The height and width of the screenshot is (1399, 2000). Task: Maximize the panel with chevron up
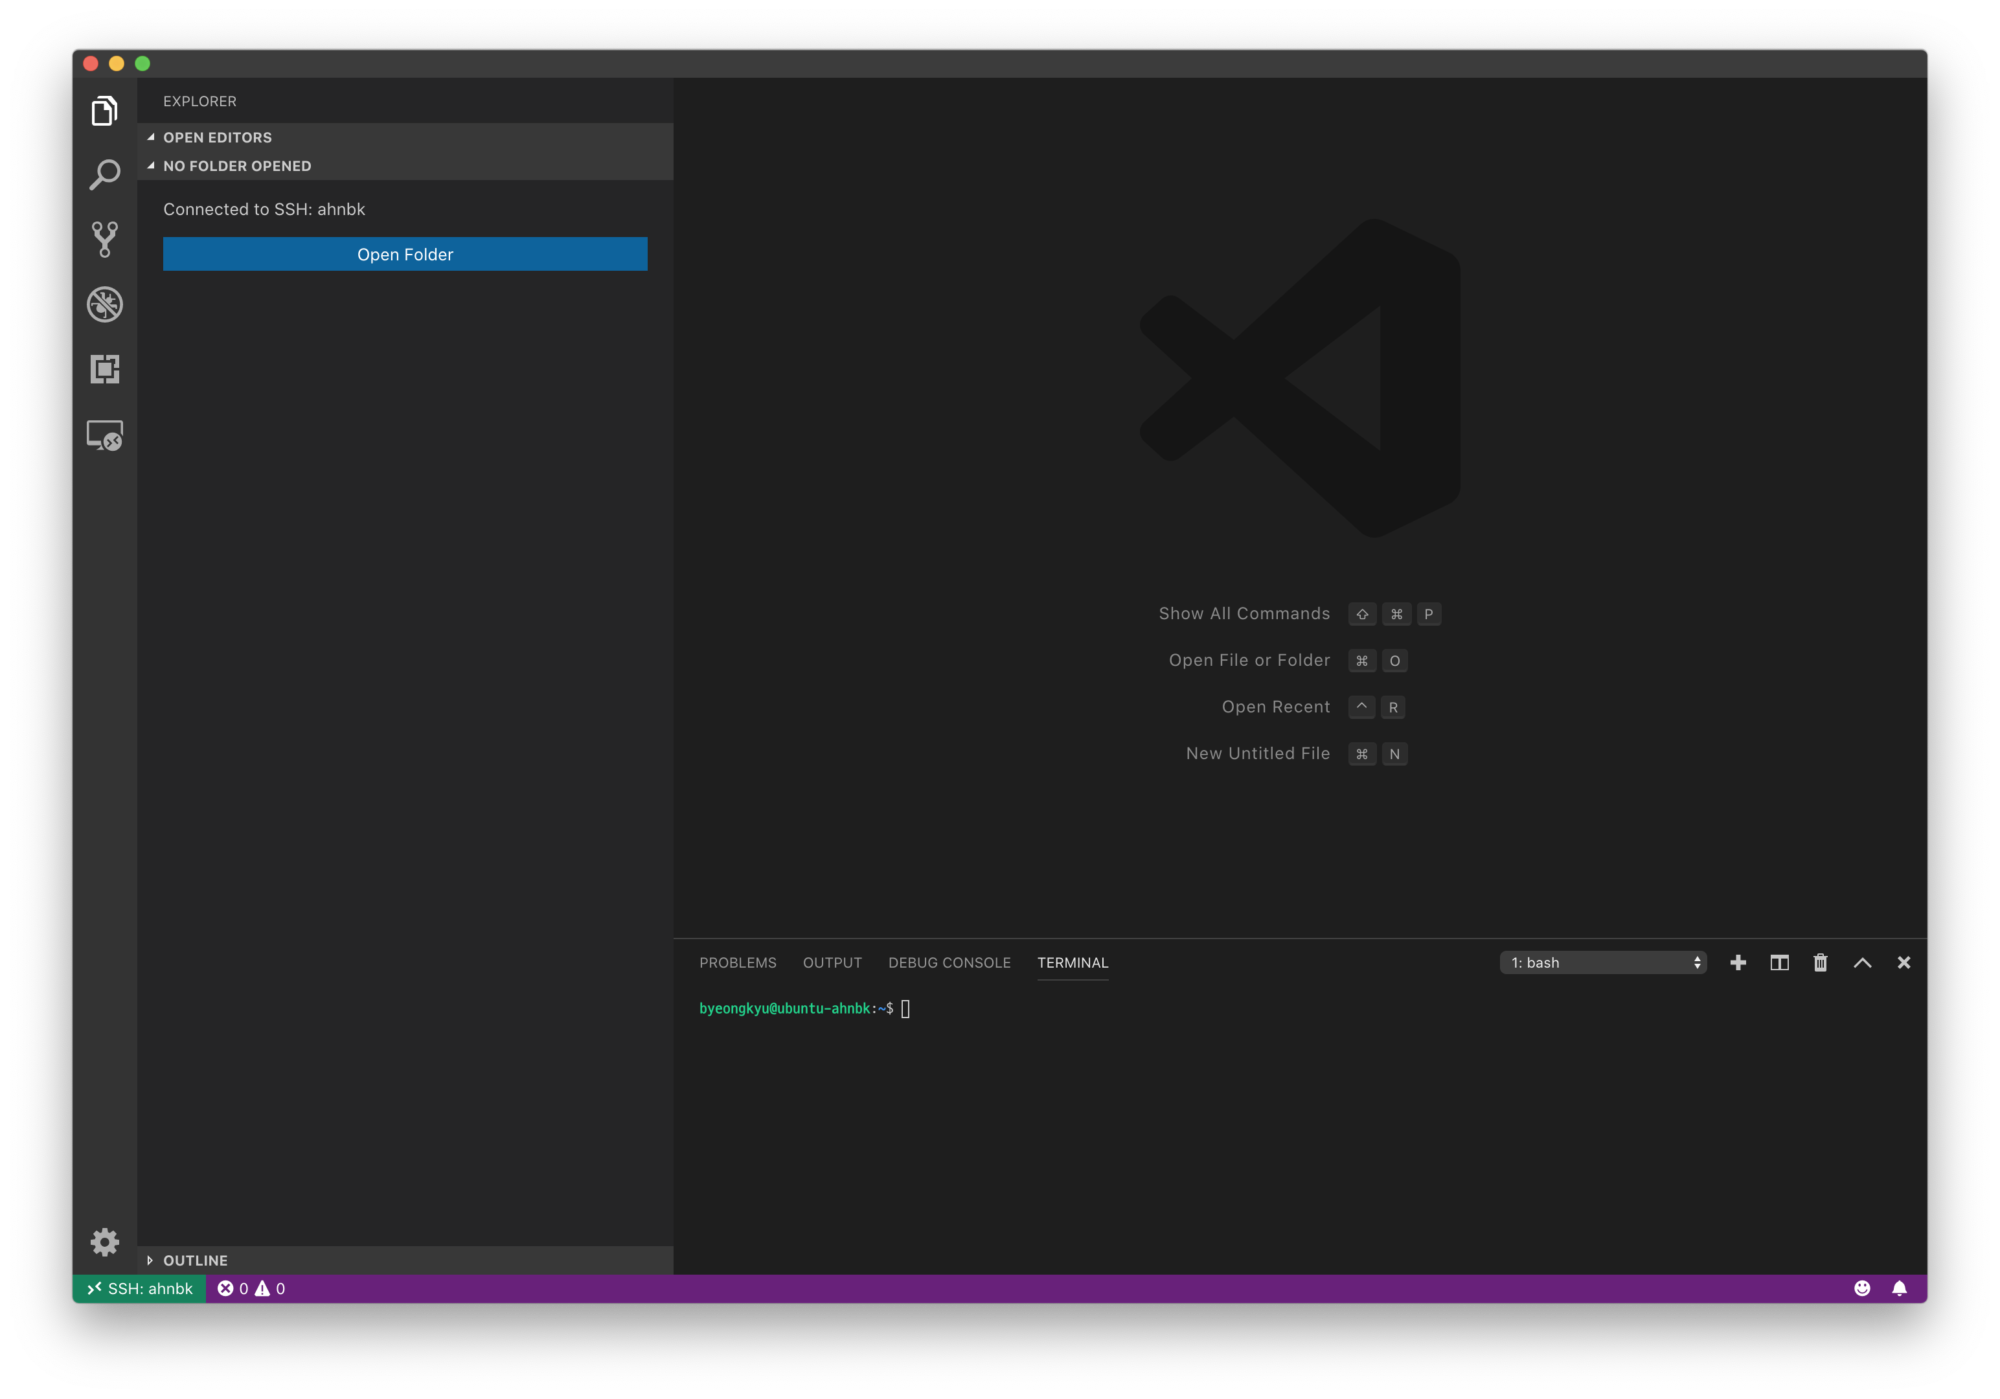(1862, 962)
